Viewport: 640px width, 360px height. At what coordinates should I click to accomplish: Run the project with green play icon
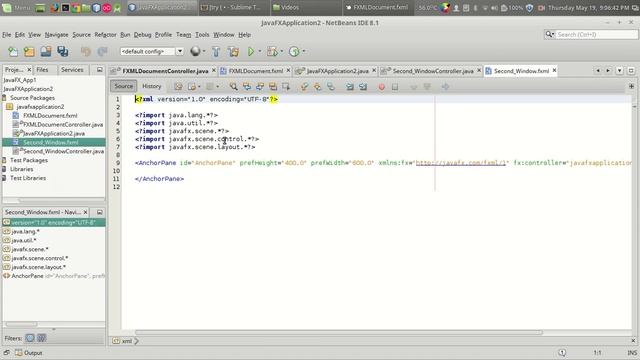pos(251,51)
